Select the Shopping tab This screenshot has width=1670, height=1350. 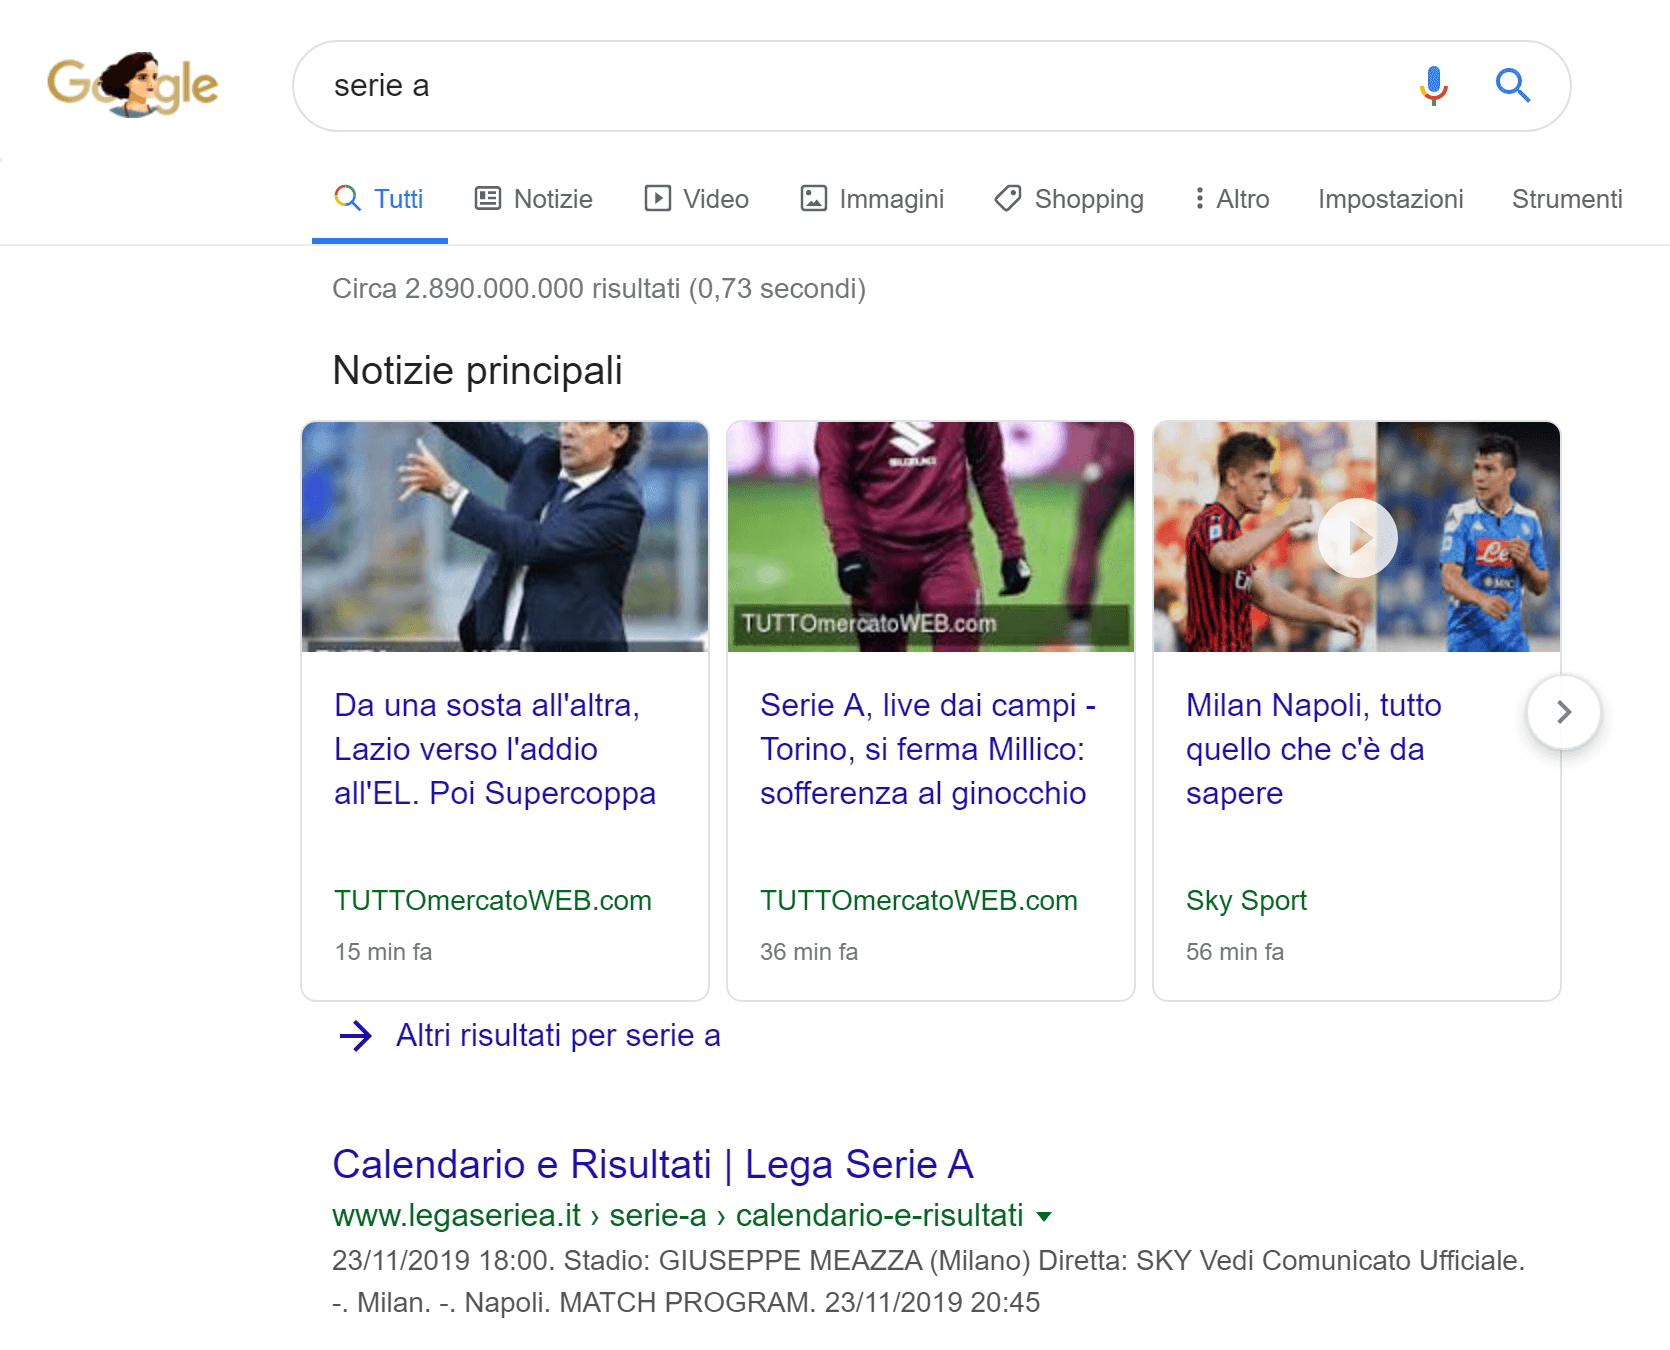click(1068, 199)
